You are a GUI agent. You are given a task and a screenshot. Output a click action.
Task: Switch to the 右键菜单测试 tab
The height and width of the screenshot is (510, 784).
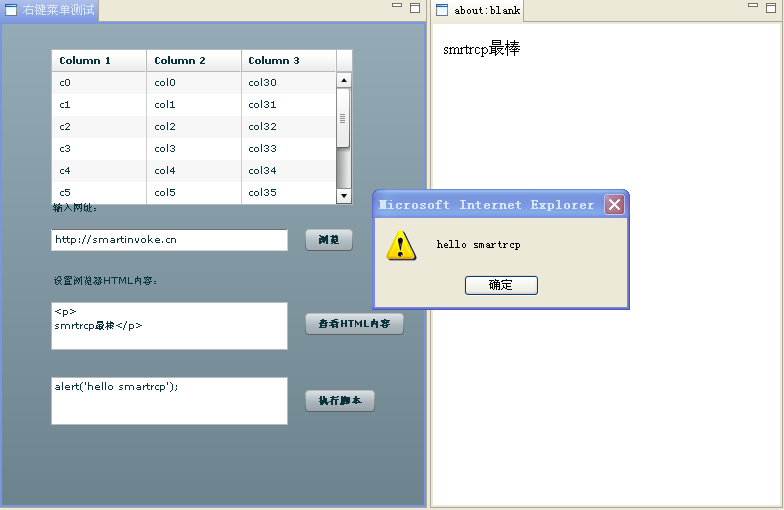[x=50, y=10]
